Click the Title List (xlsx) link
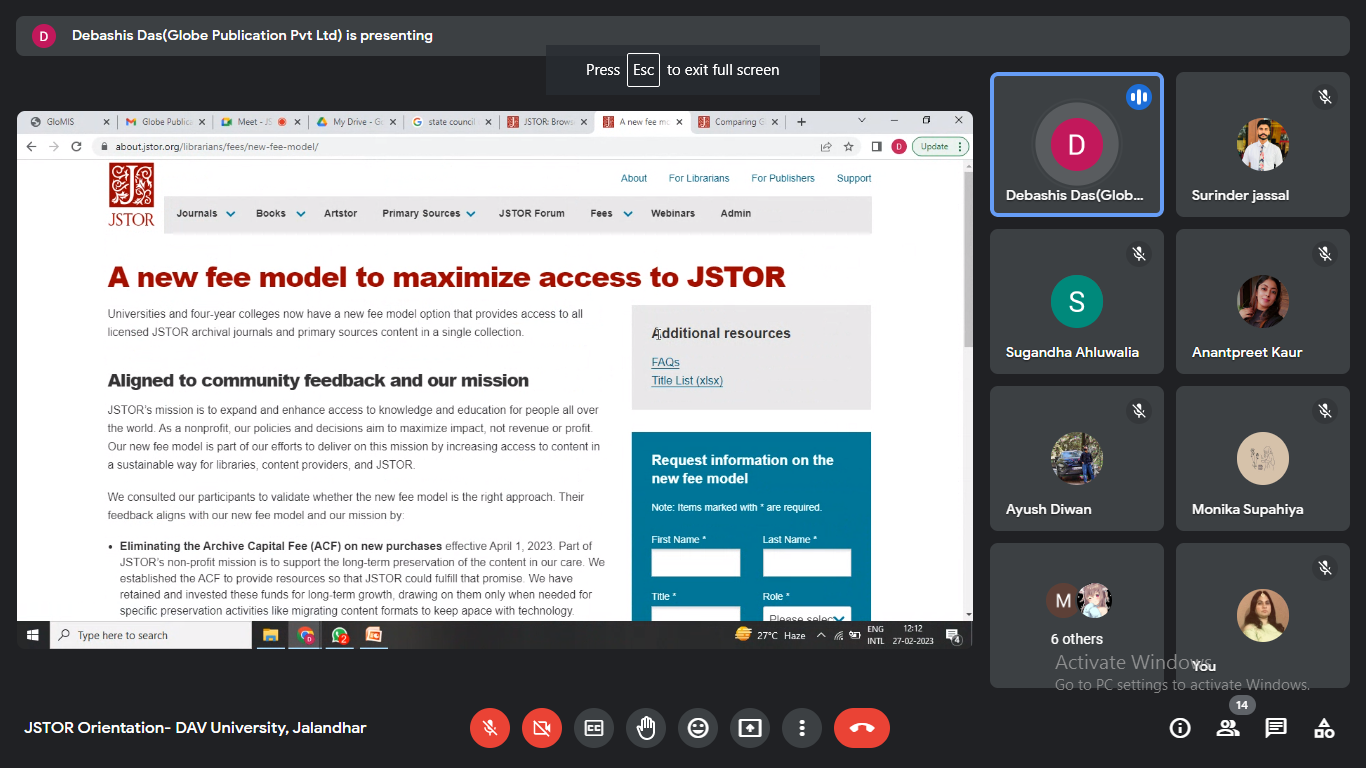 (687, 381)
